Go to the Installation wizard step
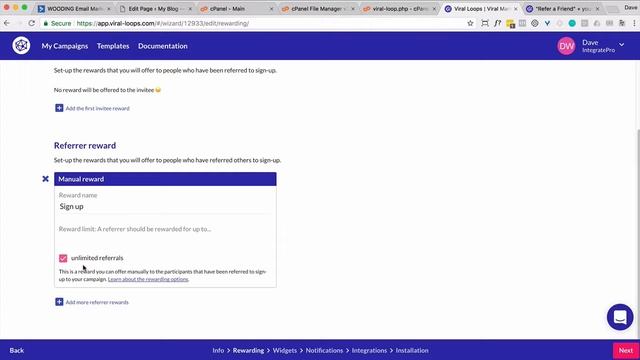 coord(412,350)
